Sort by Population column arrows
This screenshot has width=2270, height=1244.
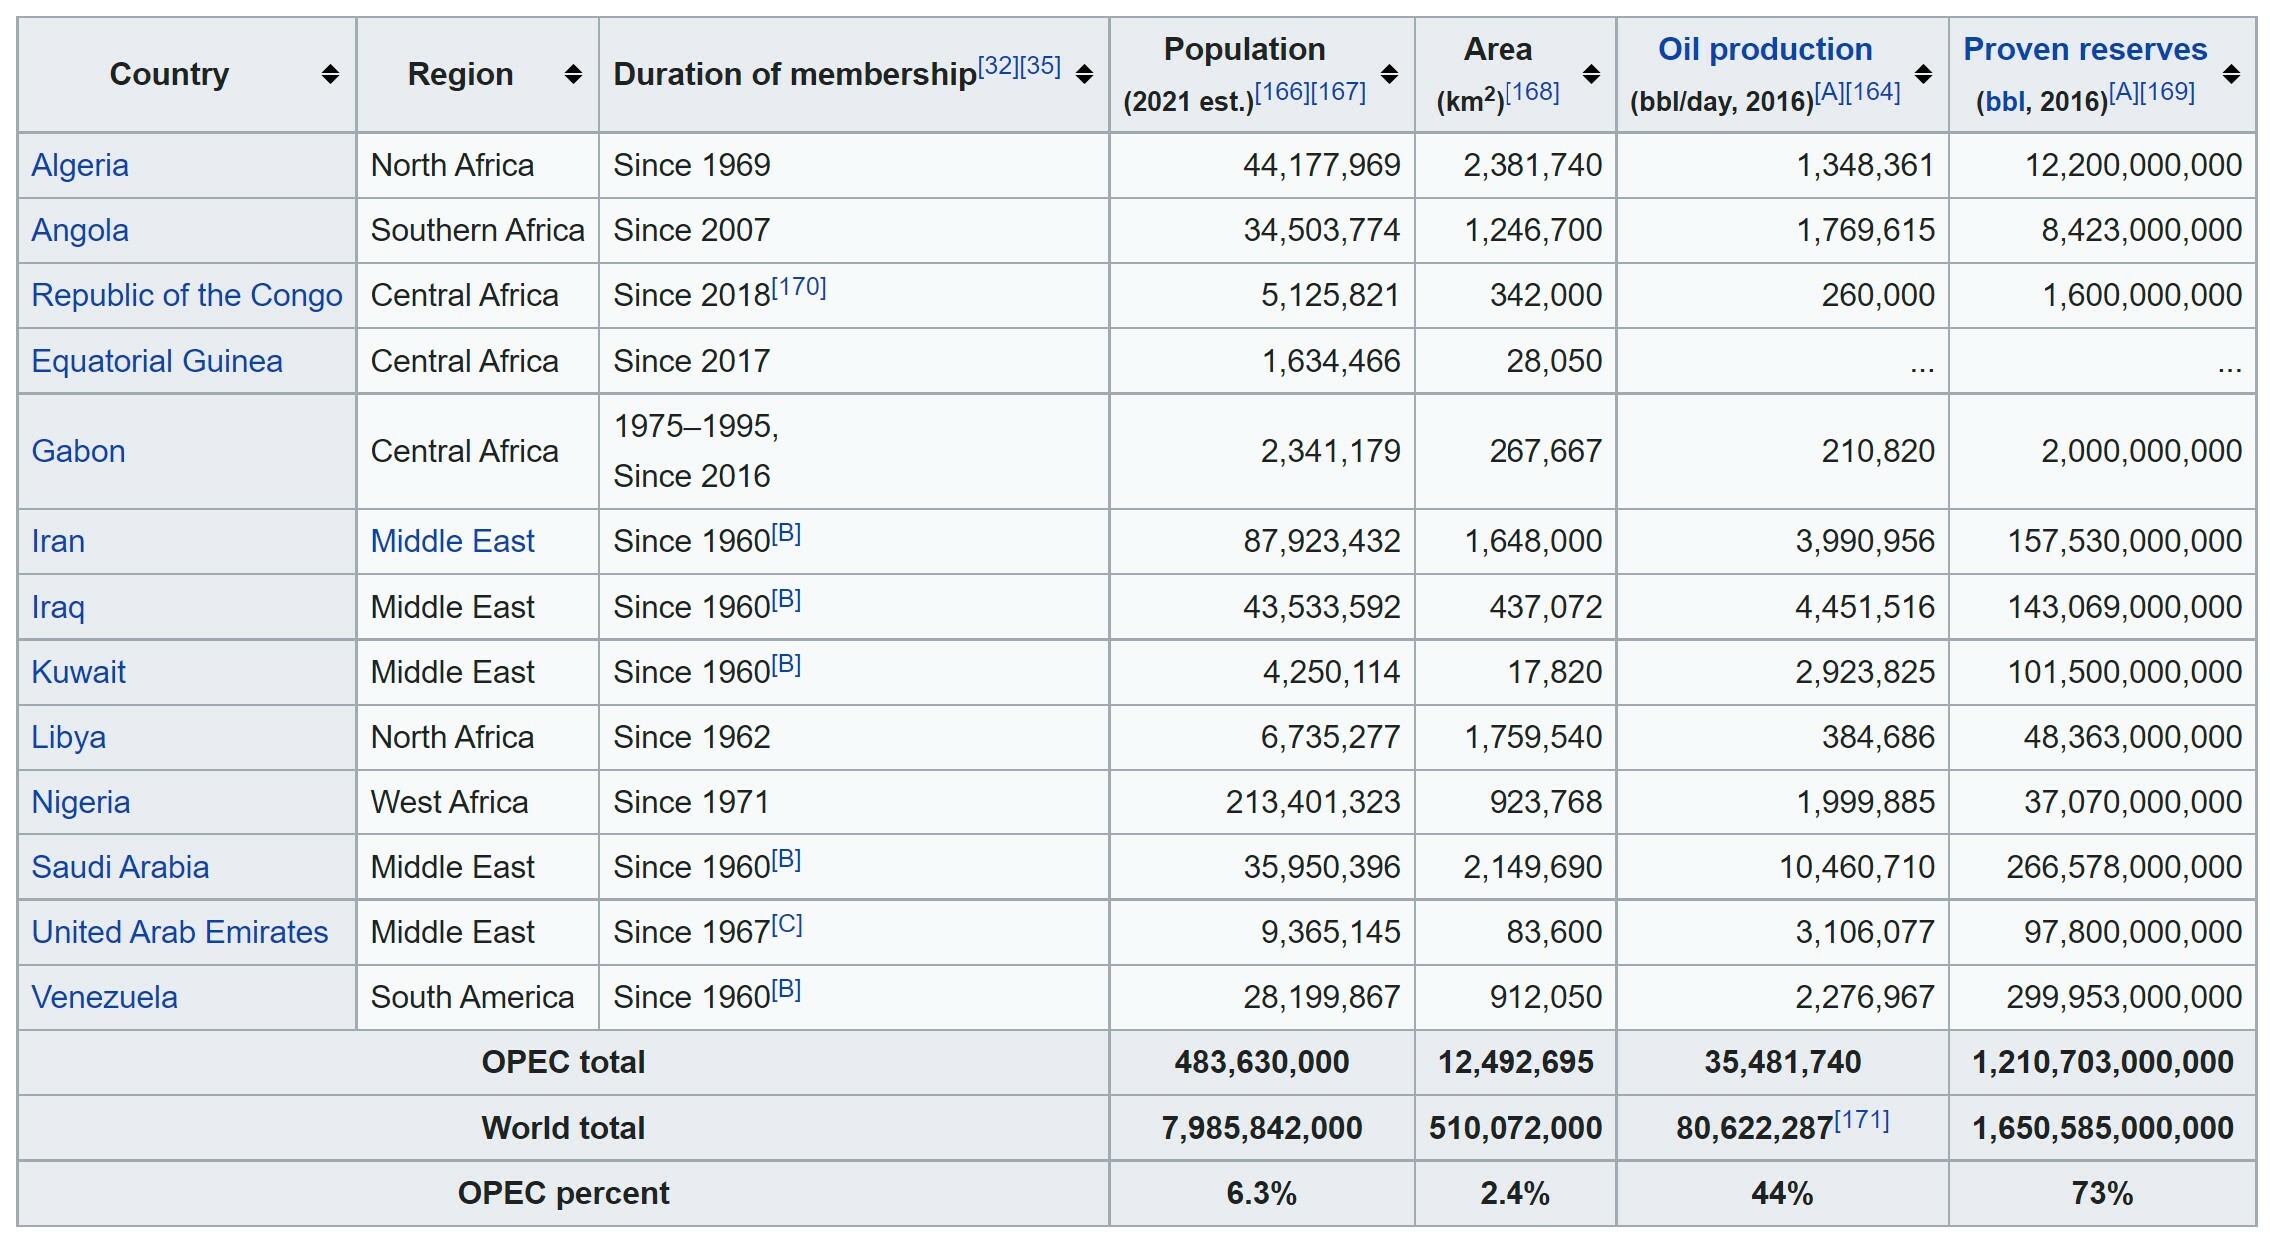[x=1389, y=74]
